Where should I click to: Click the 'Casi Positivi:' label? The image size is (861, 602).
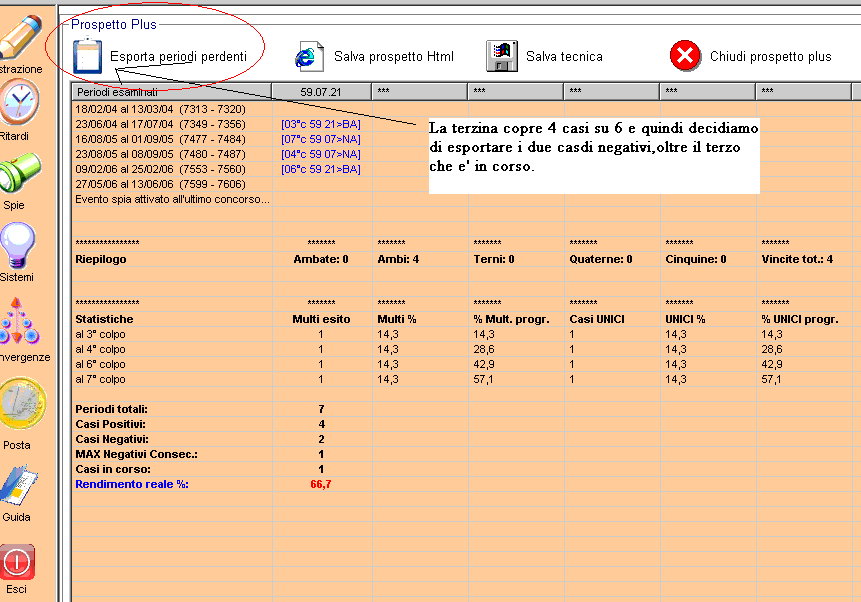[110, 424]
